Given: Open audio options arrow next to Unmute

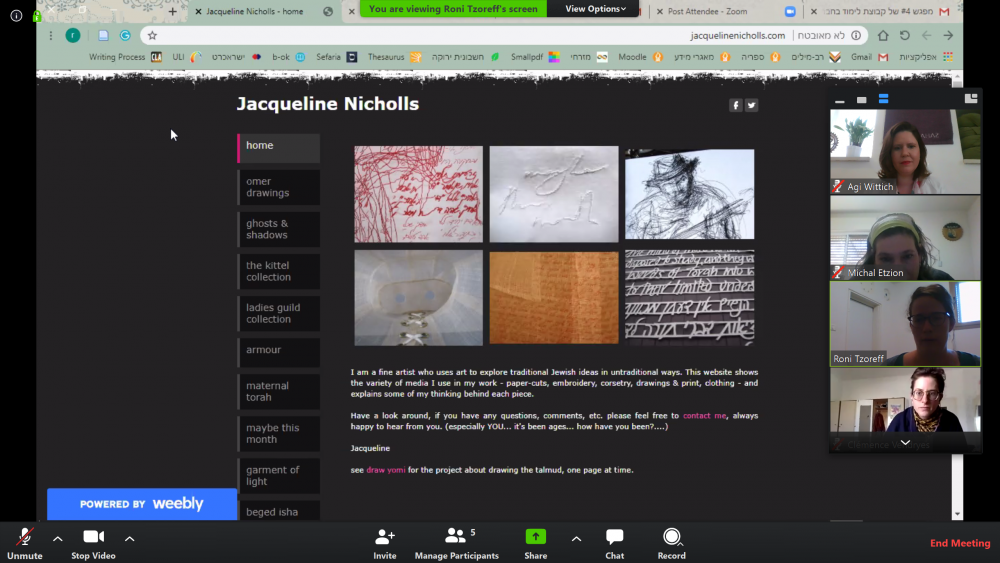Looking at the screenshot, I should pos(57,539).
